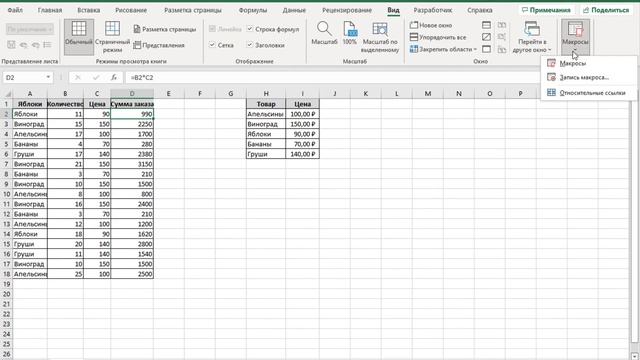The width and height of the screenshot is (640, 360).
Task: Set zoom to 100%
Action: point(350,33)
